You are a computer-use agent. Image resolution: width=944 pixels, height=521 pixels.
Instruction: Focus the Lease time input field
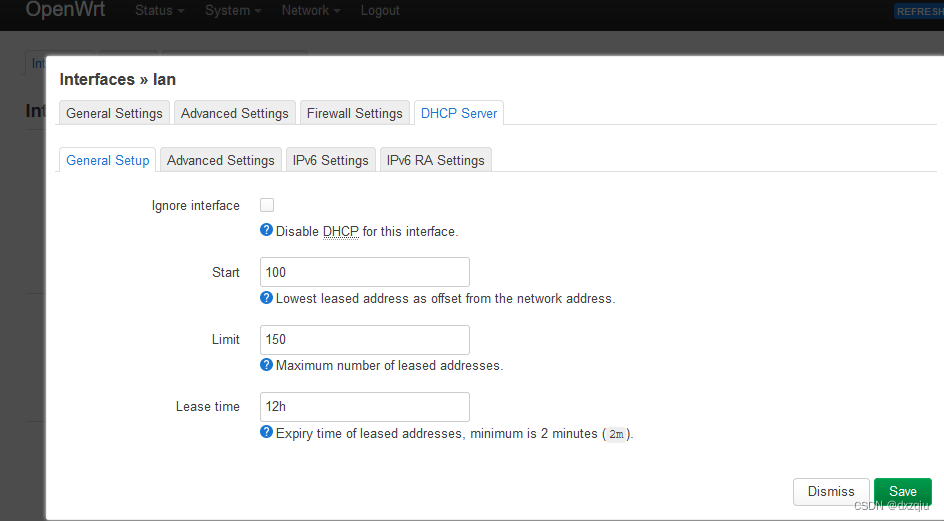pyautogui.click(x=365, y=407)
